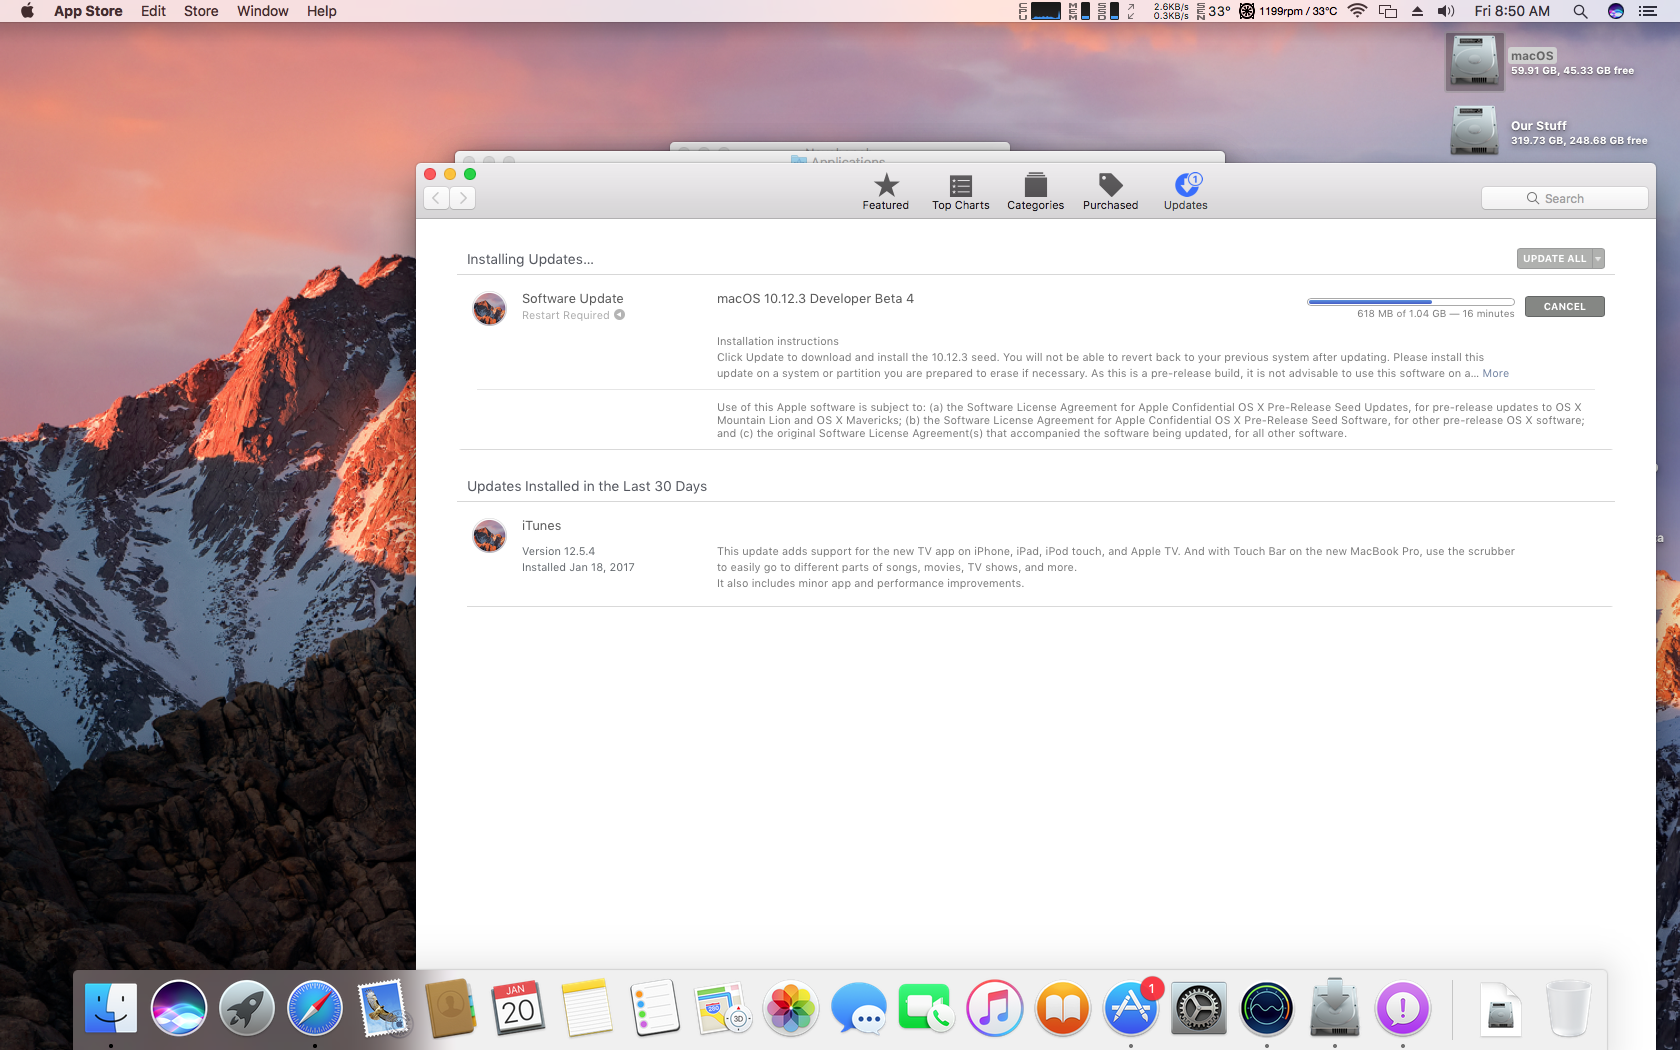Open Notification Center icon
Image resolution: width=1680 pixels, height=1050 pixels.
pyautogui.click(x=1648, y=11)
